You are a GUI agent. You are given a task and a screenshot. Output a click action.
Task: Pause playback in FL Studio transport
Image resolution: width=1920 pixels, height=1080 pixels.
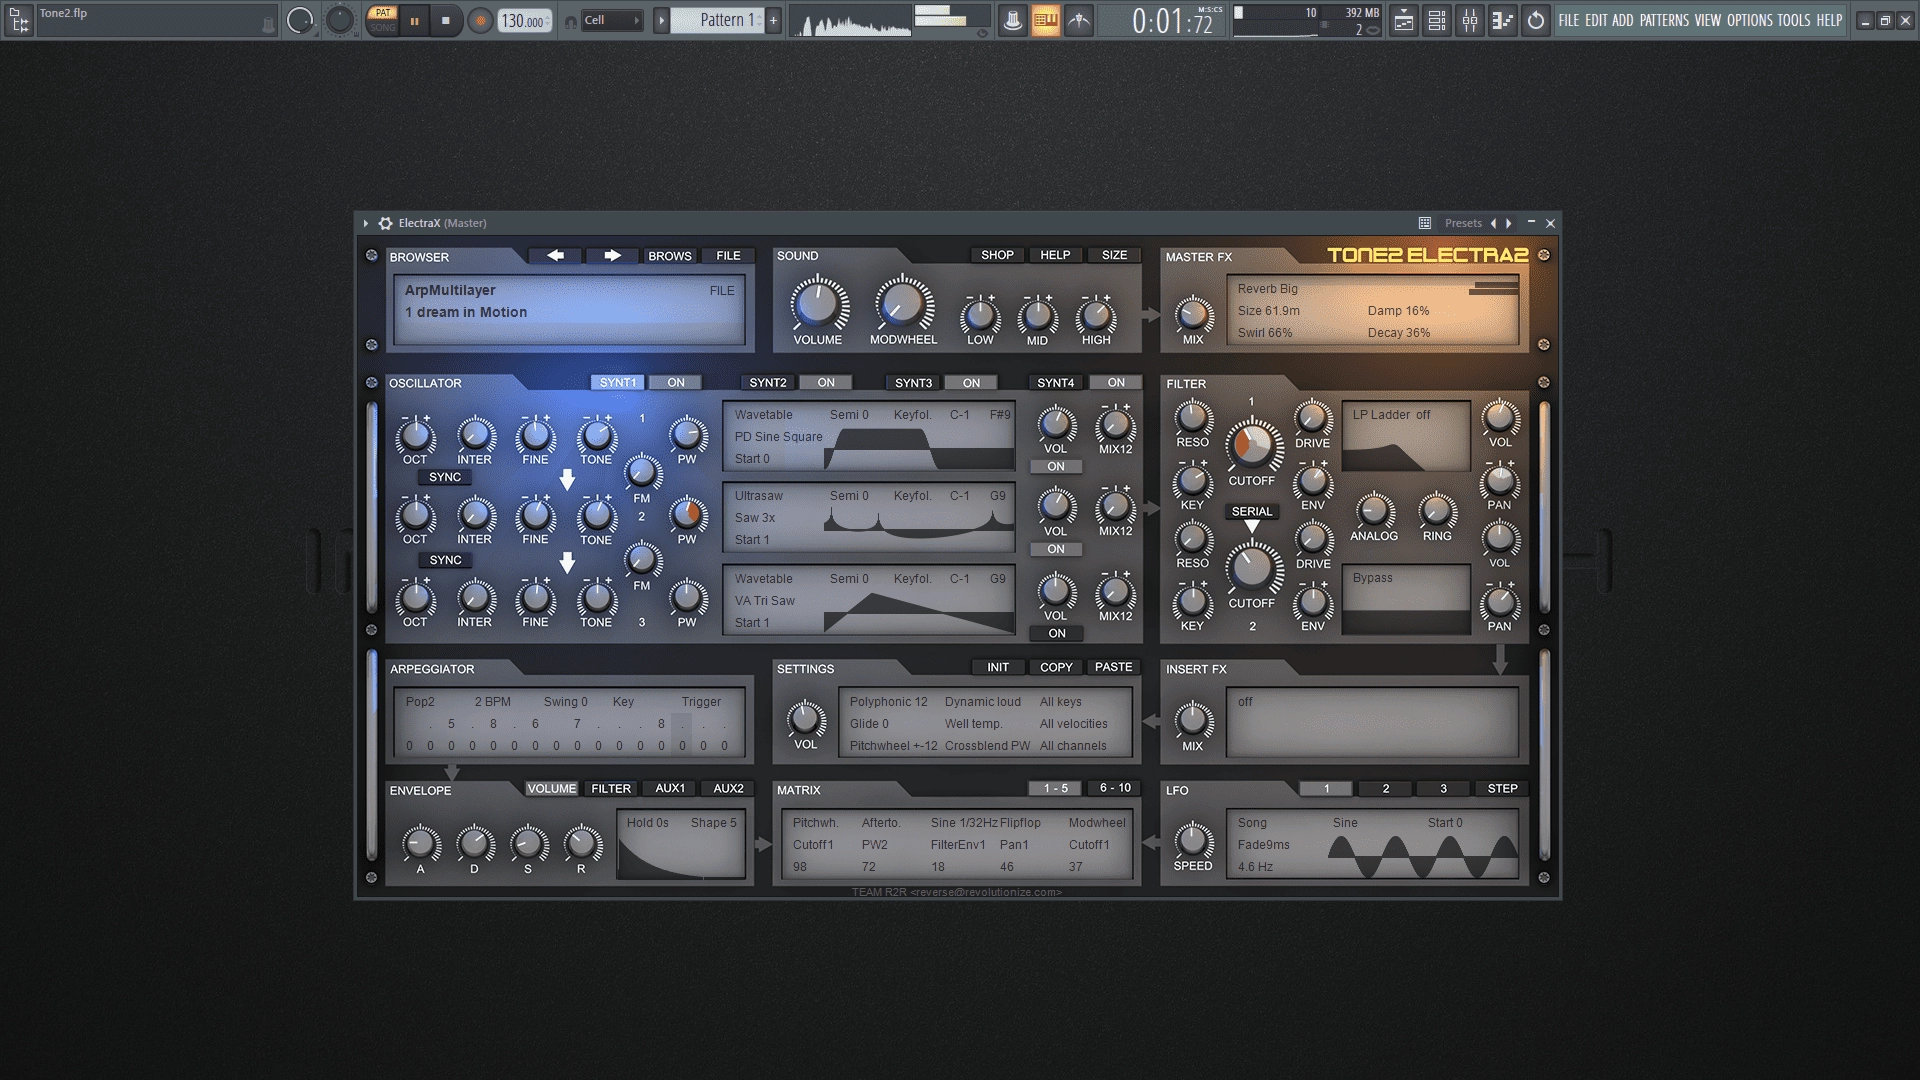pos(415,20)
